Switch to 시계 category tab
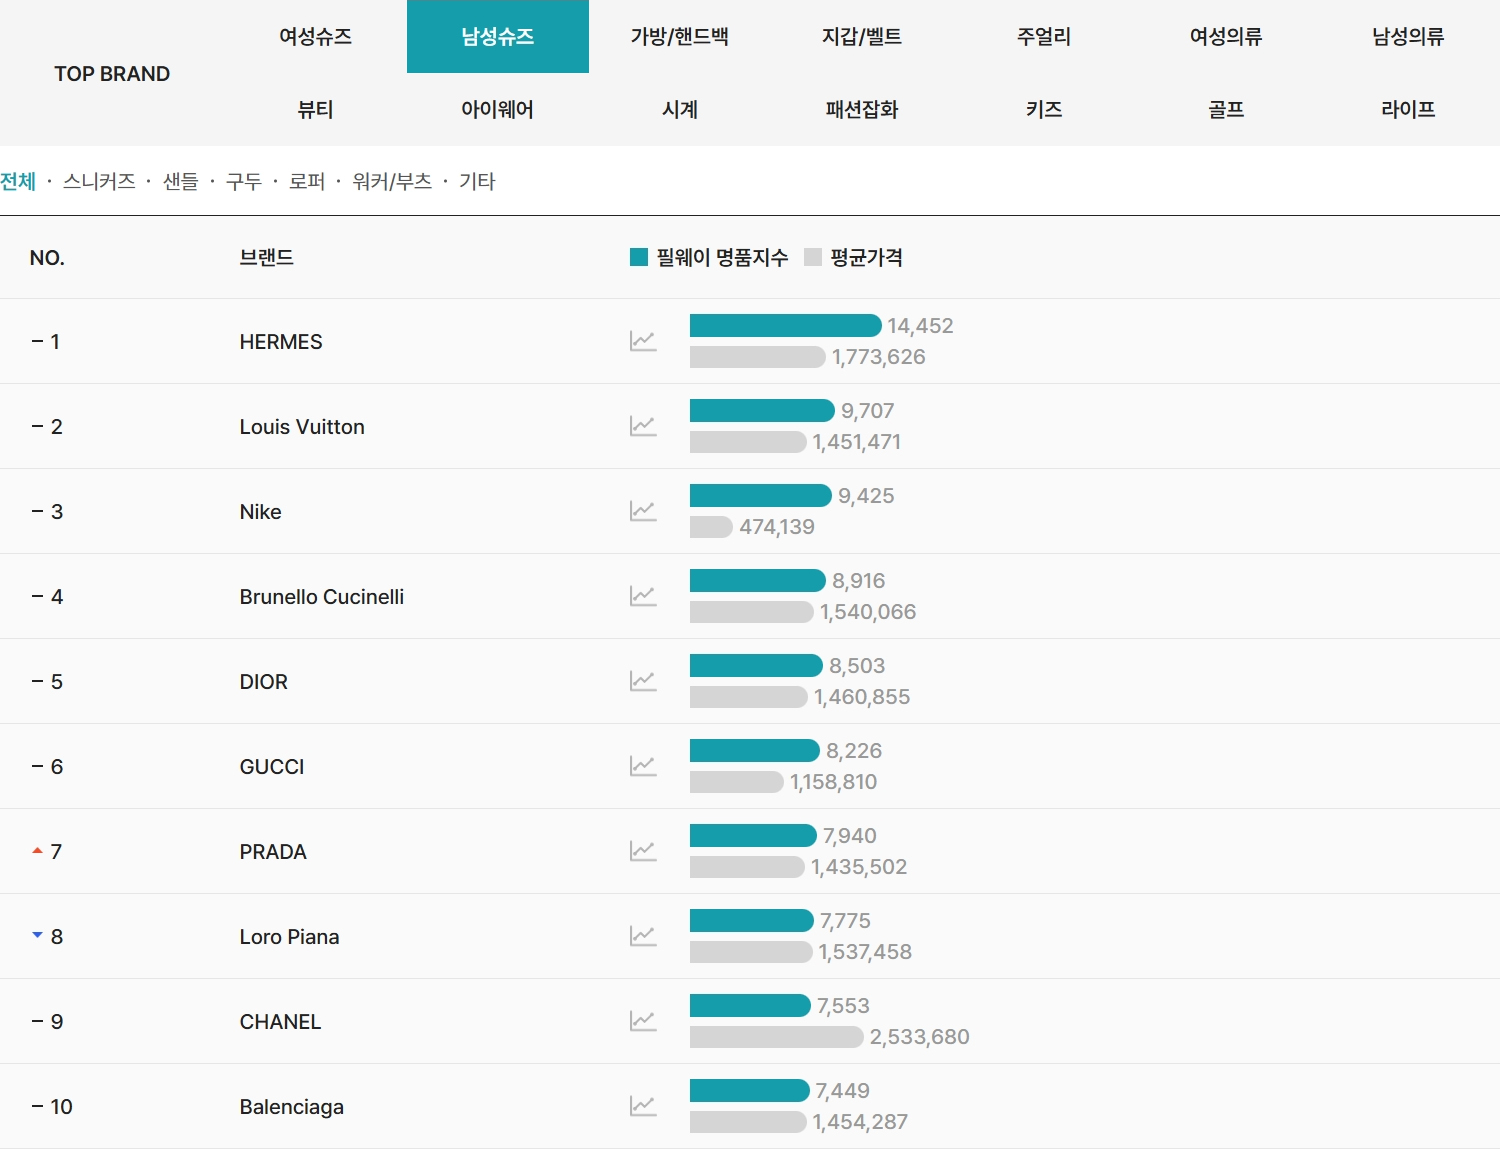The image size is (1500, 1149). pyautogui.click(x=680, y=109)
